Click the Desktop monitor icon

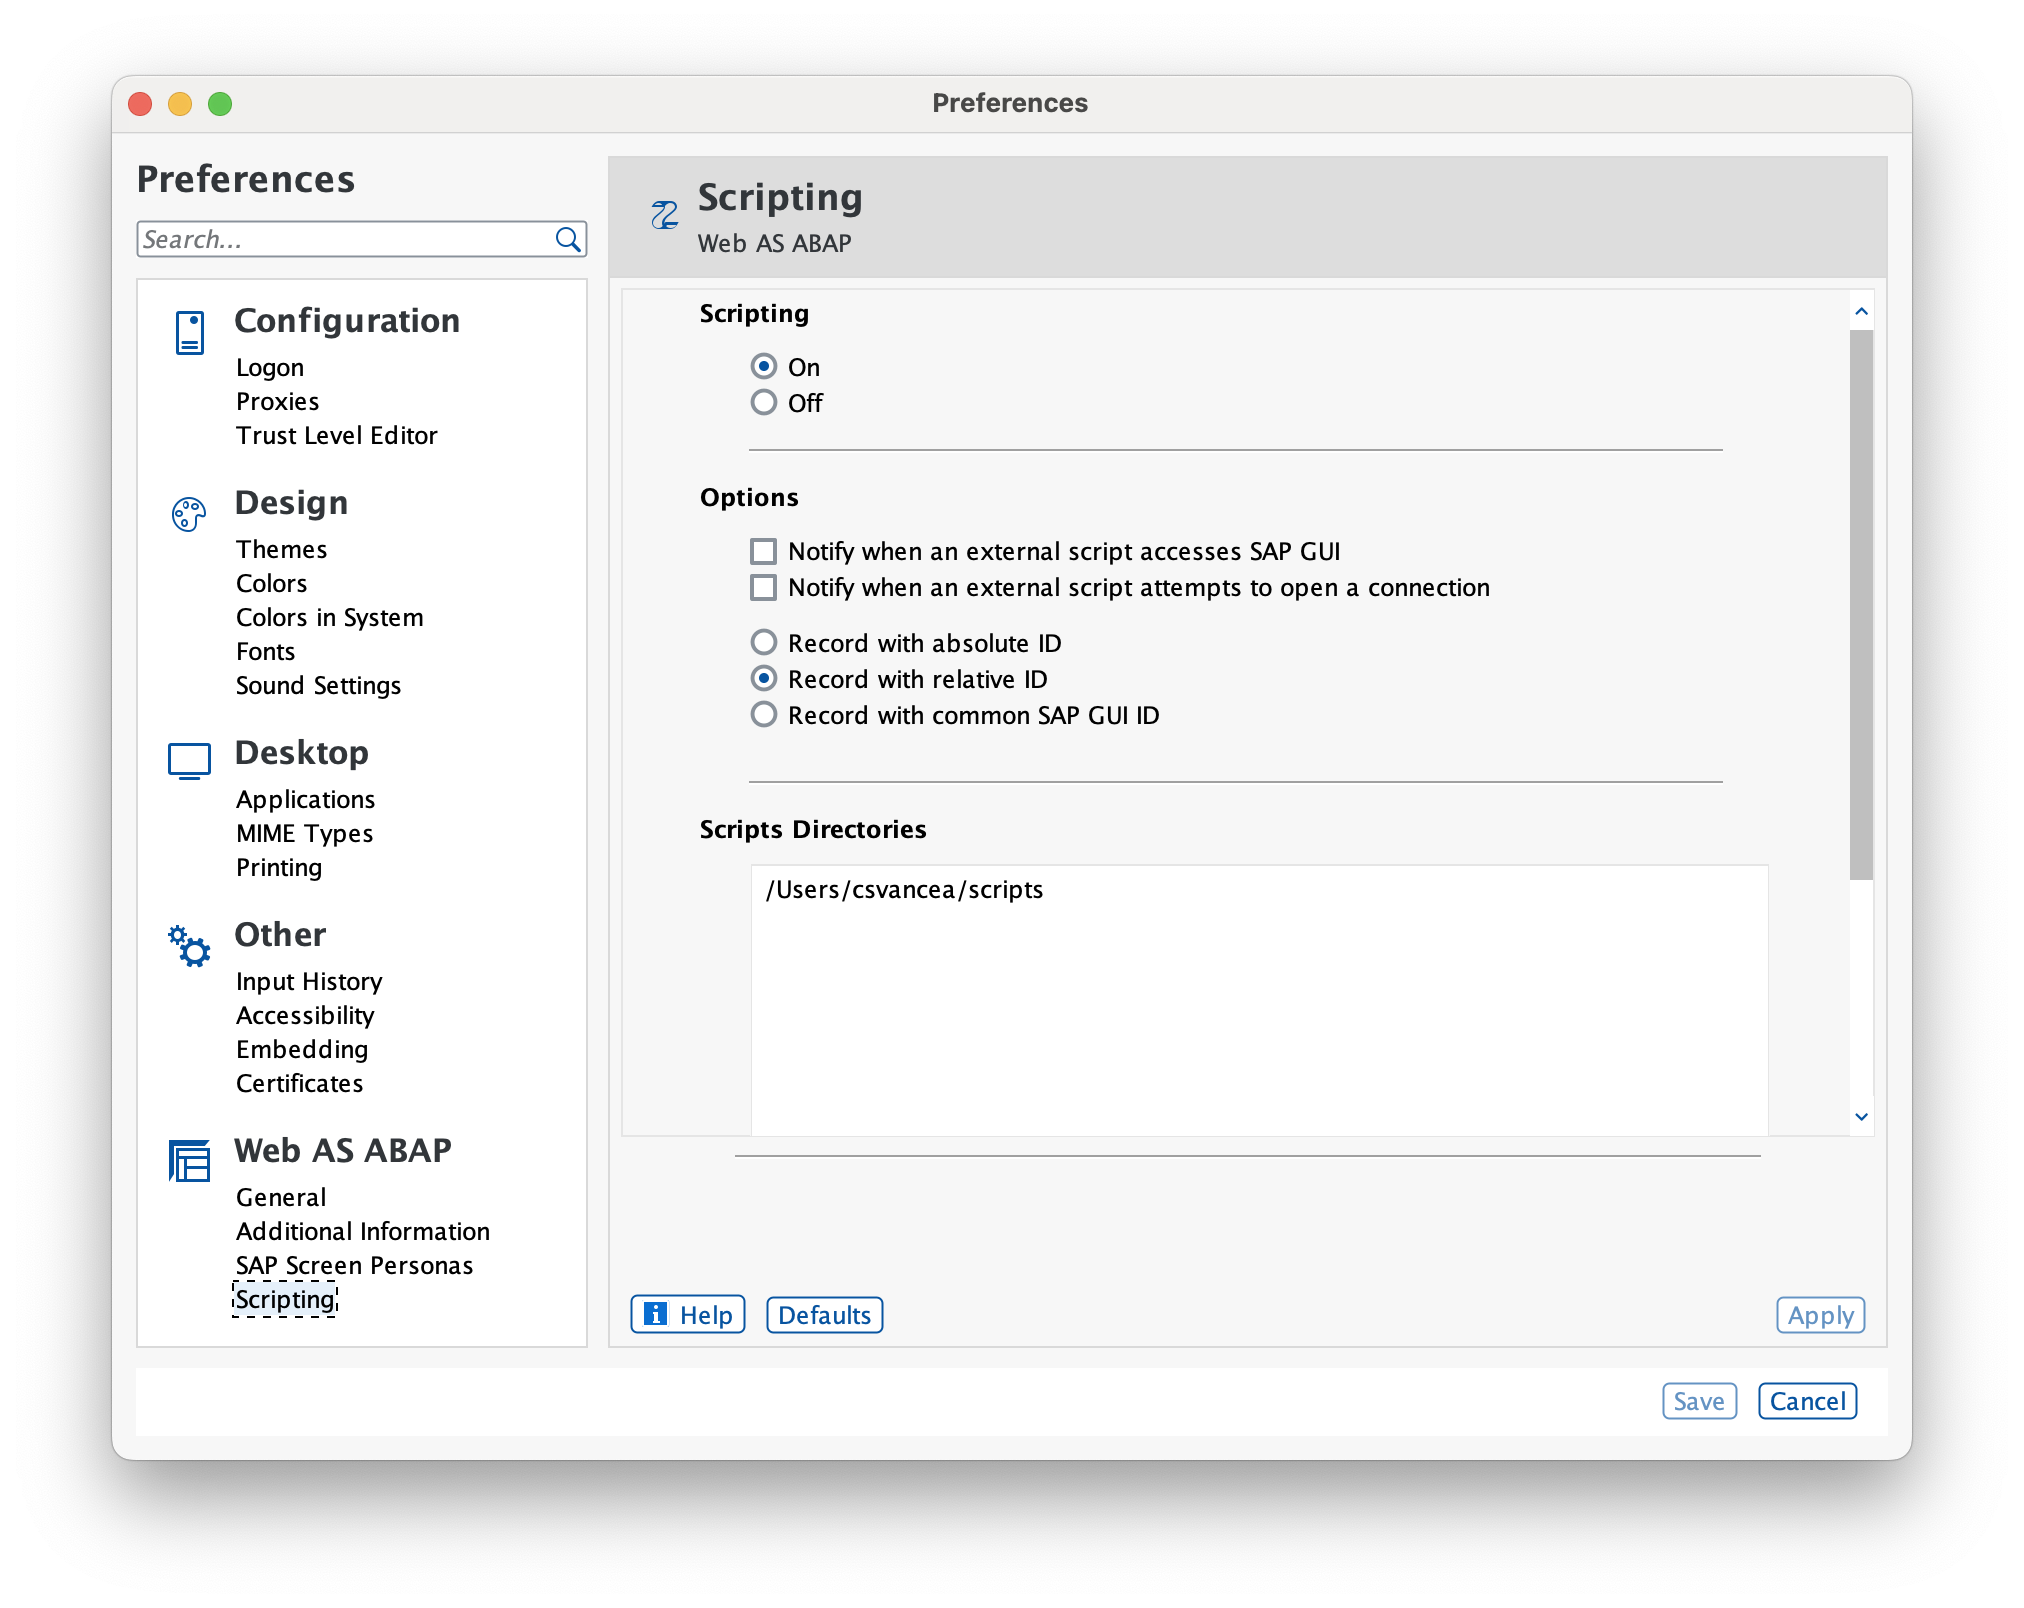[x=189, y=761]
